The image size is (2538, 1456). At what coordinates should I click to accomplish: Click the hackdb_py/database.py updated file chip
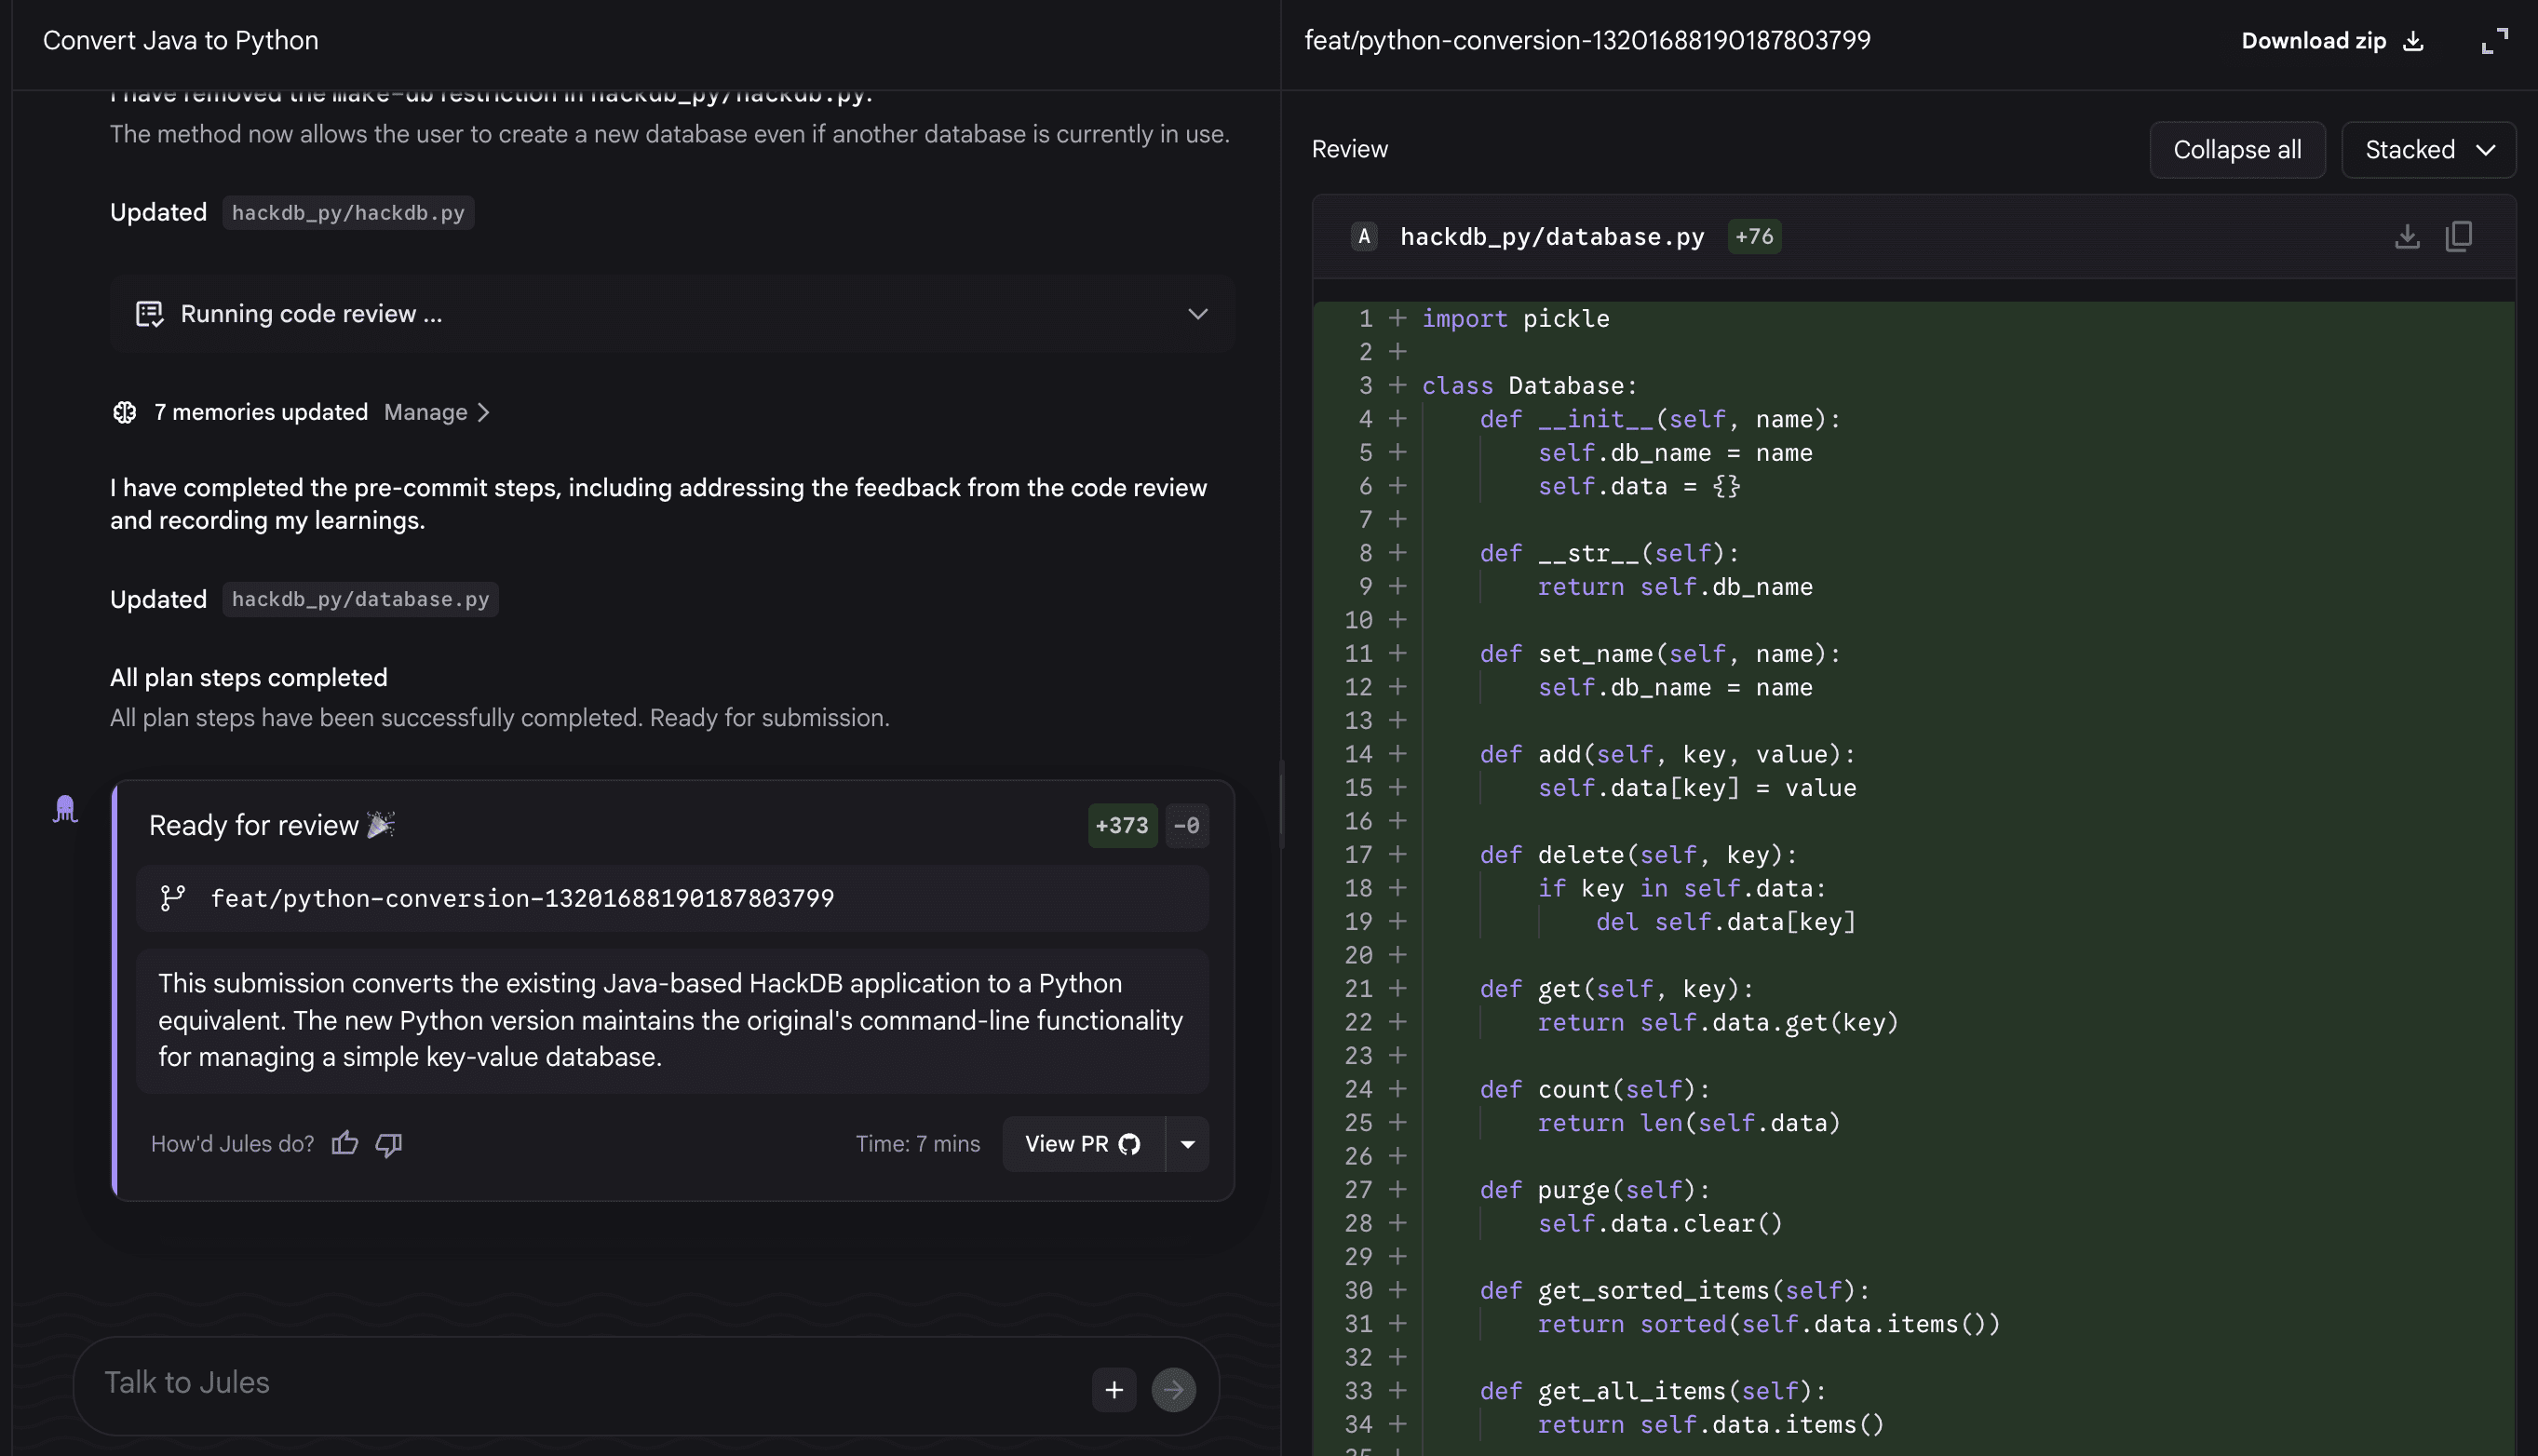(360, 599)
